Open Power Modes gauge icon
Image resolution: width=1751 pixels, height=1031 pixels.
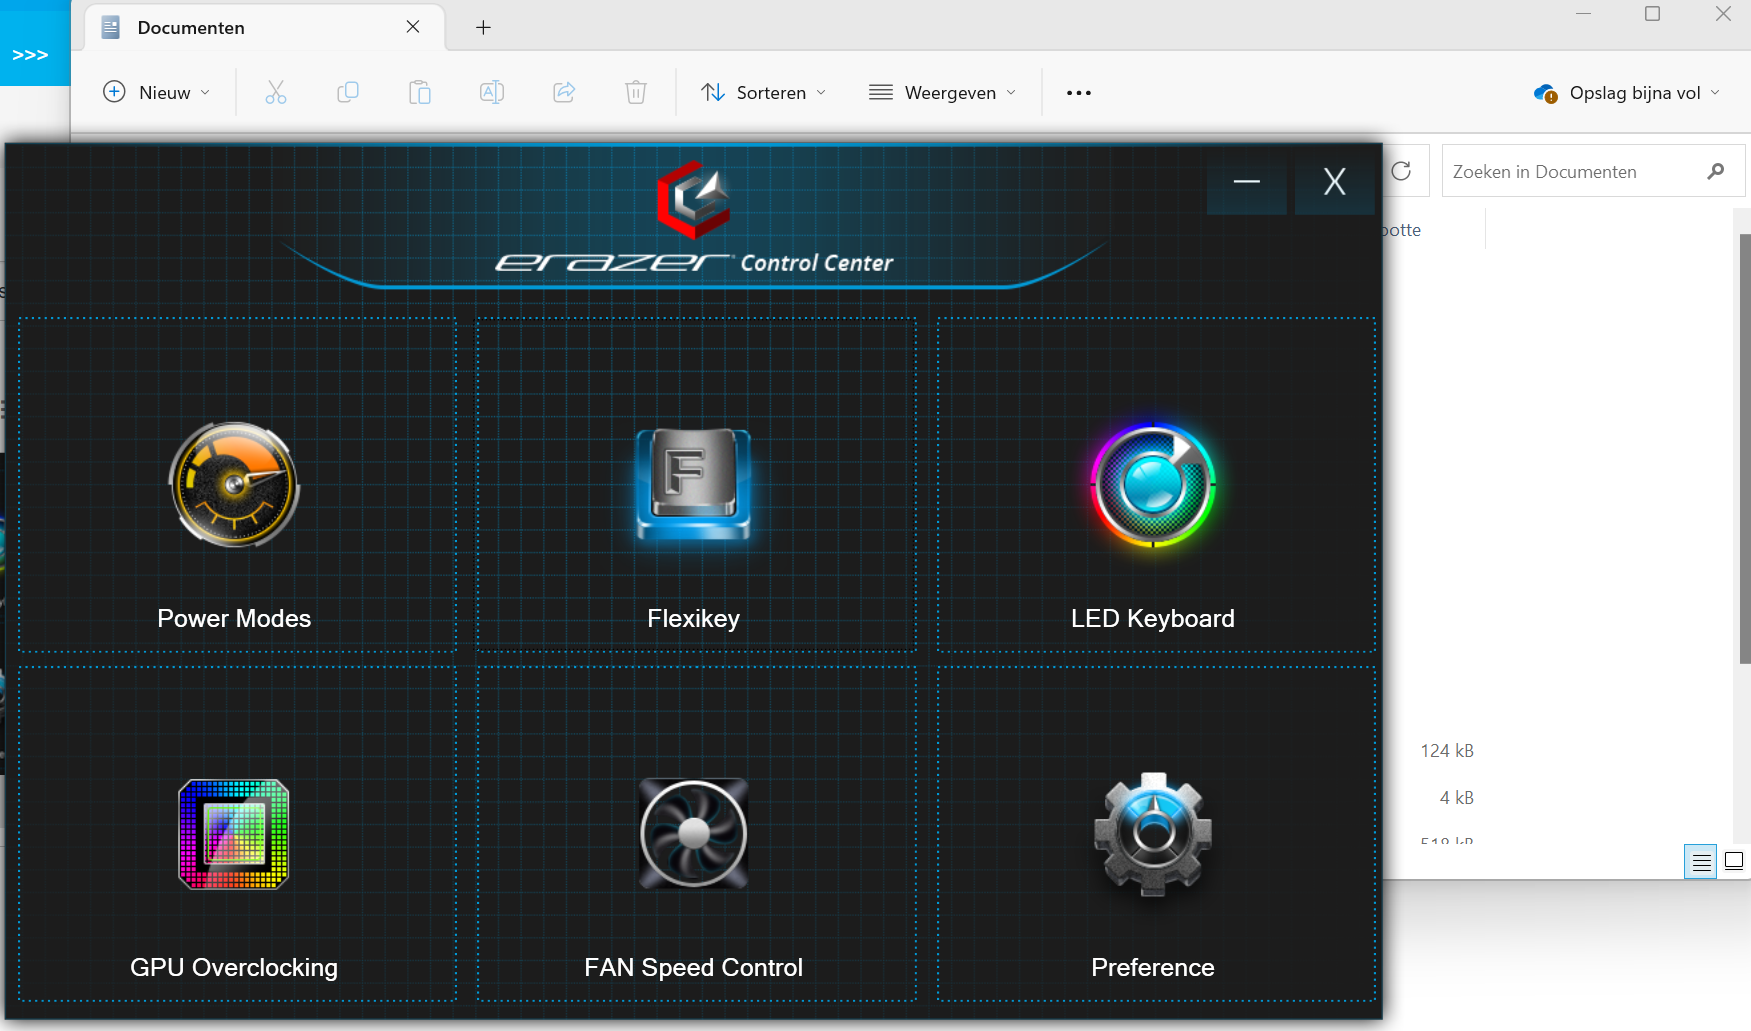pos(234,485)
